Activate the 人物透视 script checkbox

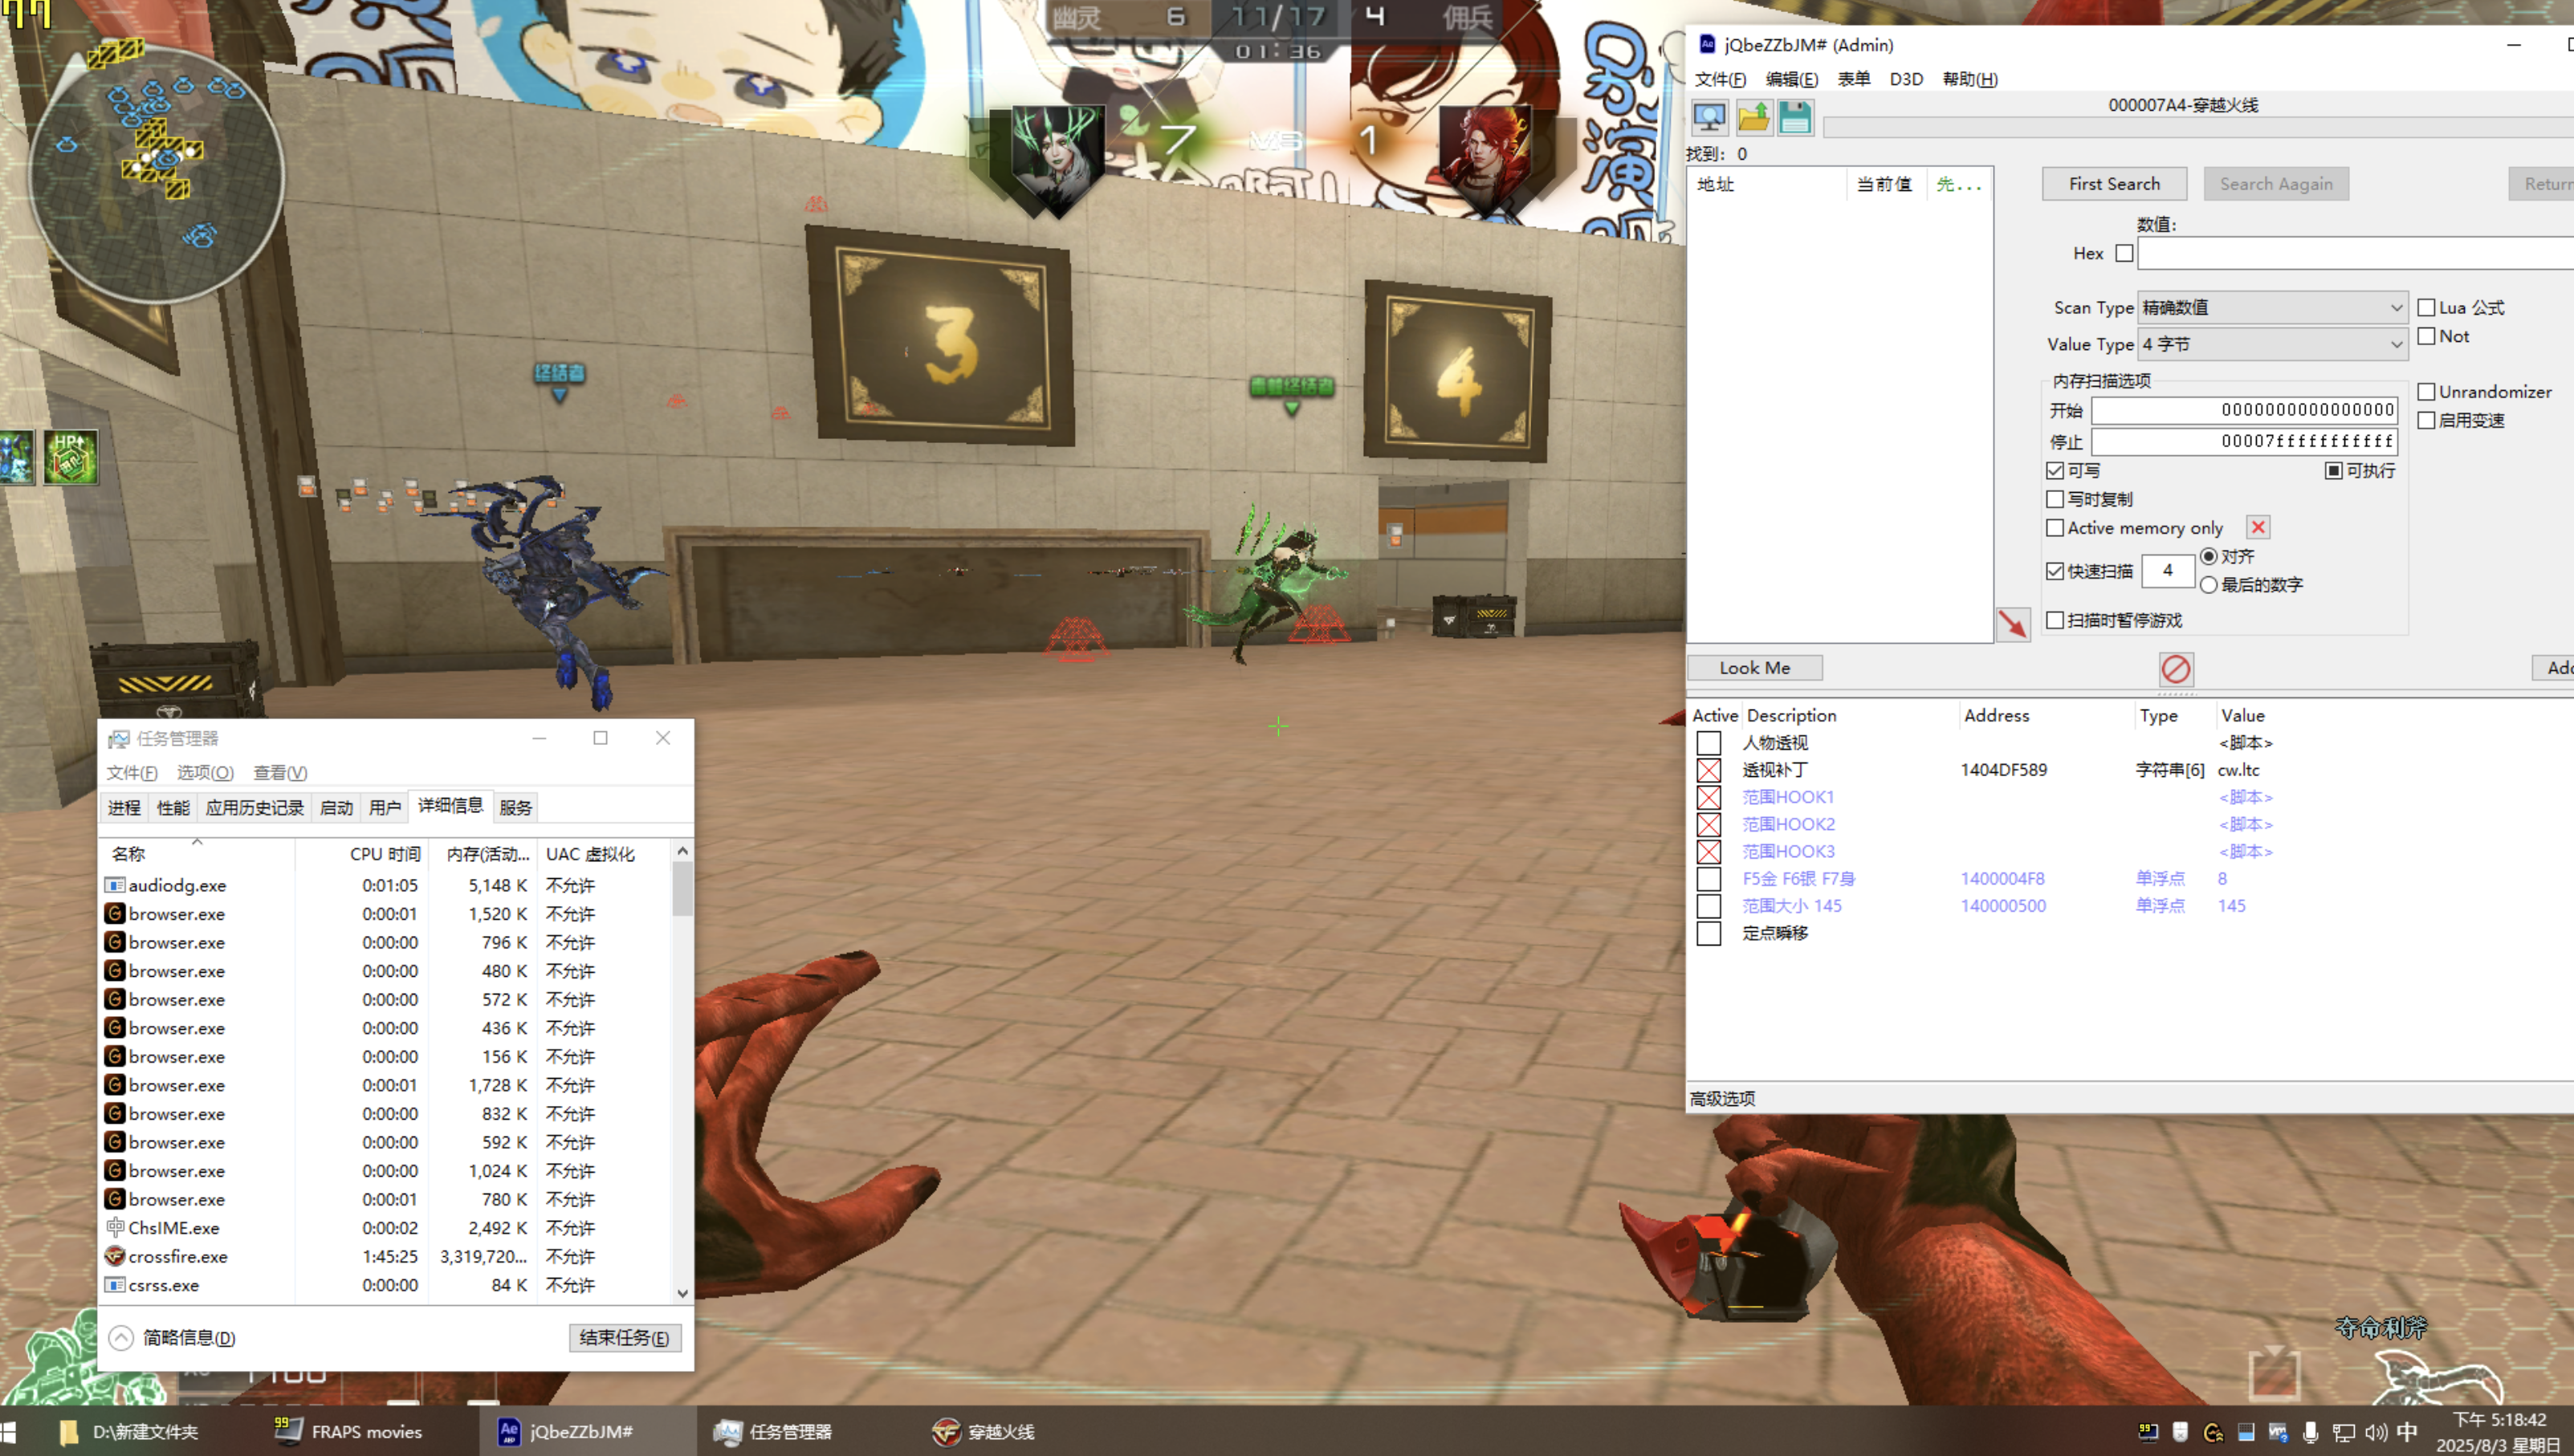(x=1708, y=743)
